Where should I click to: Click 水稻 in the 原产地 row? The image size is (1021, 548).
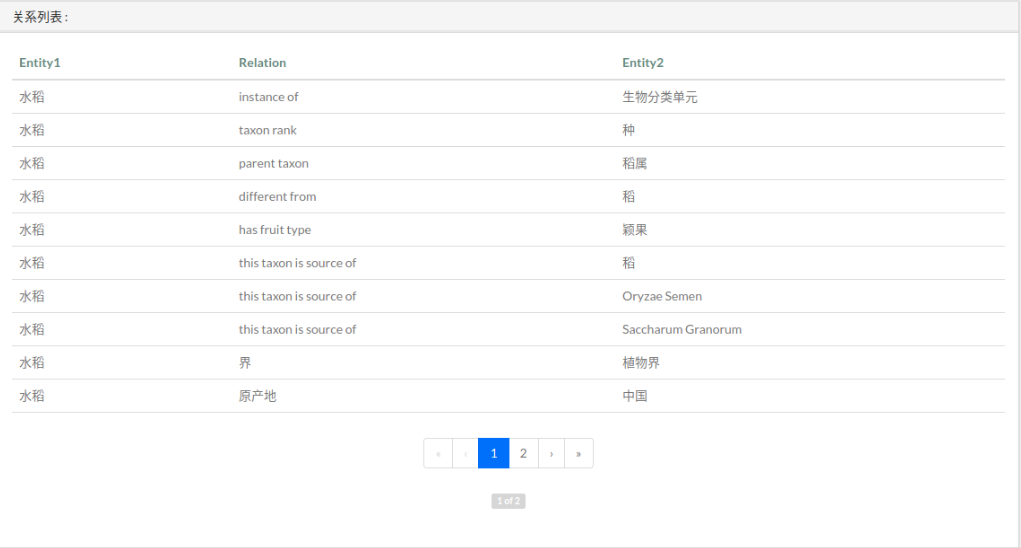pos(32,396)
